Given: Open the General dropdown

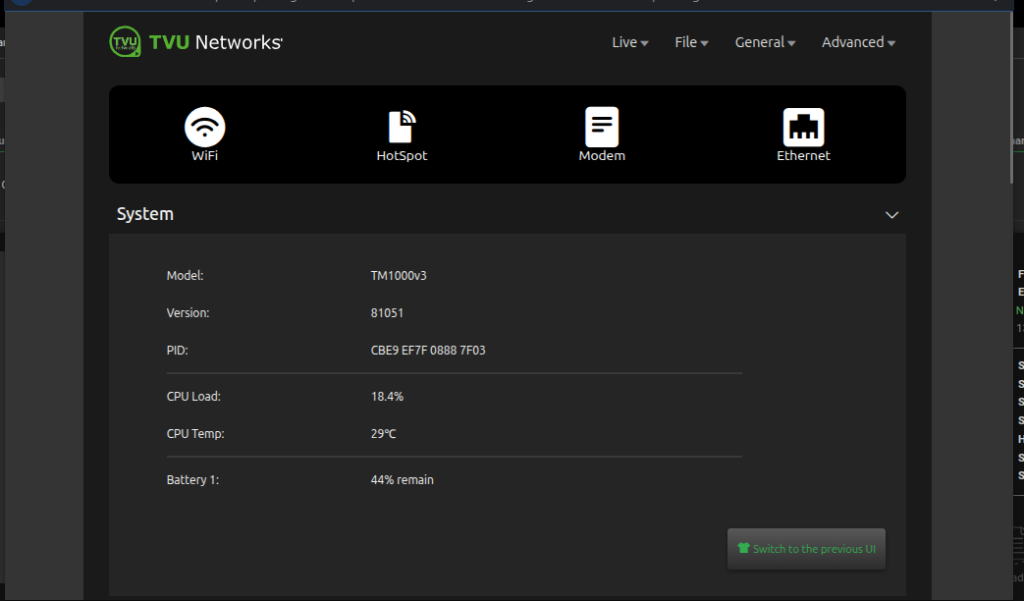Looking at the screenshot, I should [x=764, y=42].
